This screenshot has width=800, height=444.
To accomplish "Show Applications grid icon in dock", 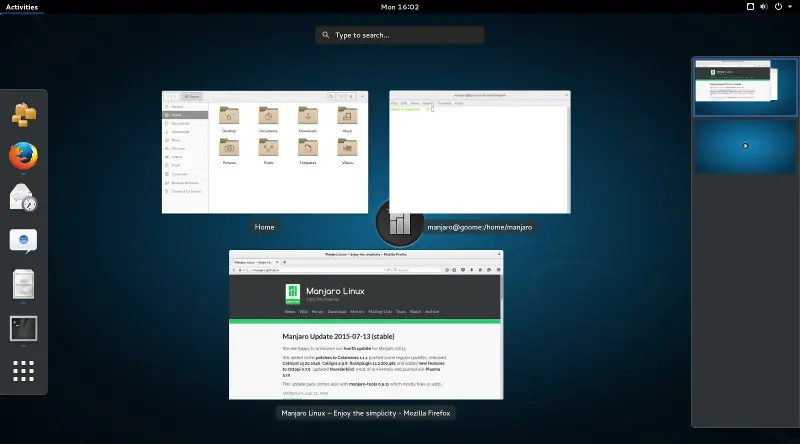I will [23, 371].
